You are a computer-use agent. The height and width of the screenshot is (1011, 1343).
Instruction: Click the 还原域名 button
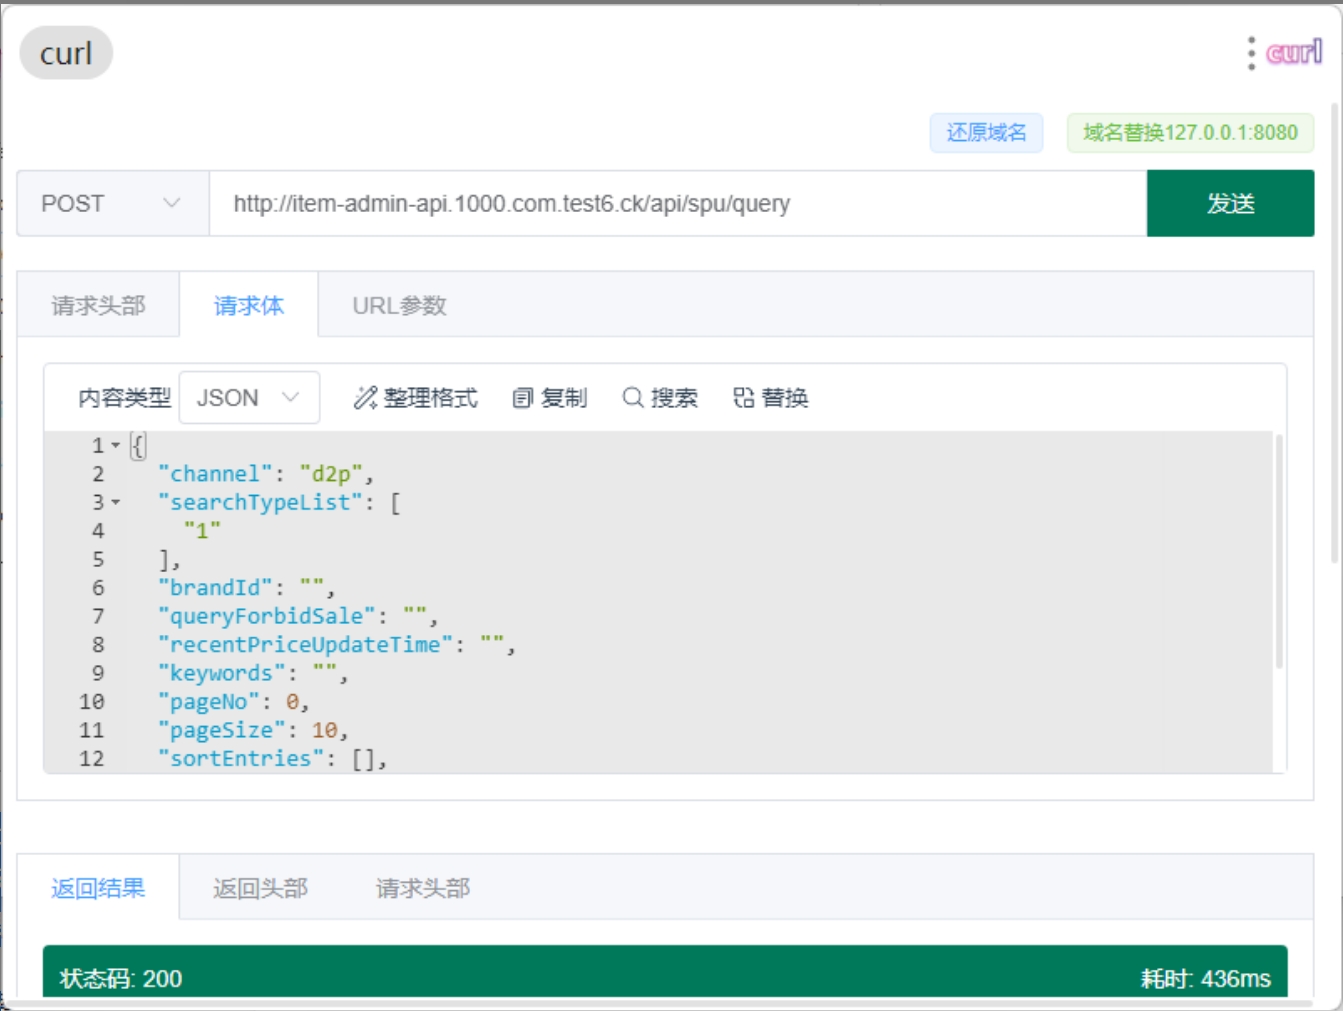(x=986, y=132)
